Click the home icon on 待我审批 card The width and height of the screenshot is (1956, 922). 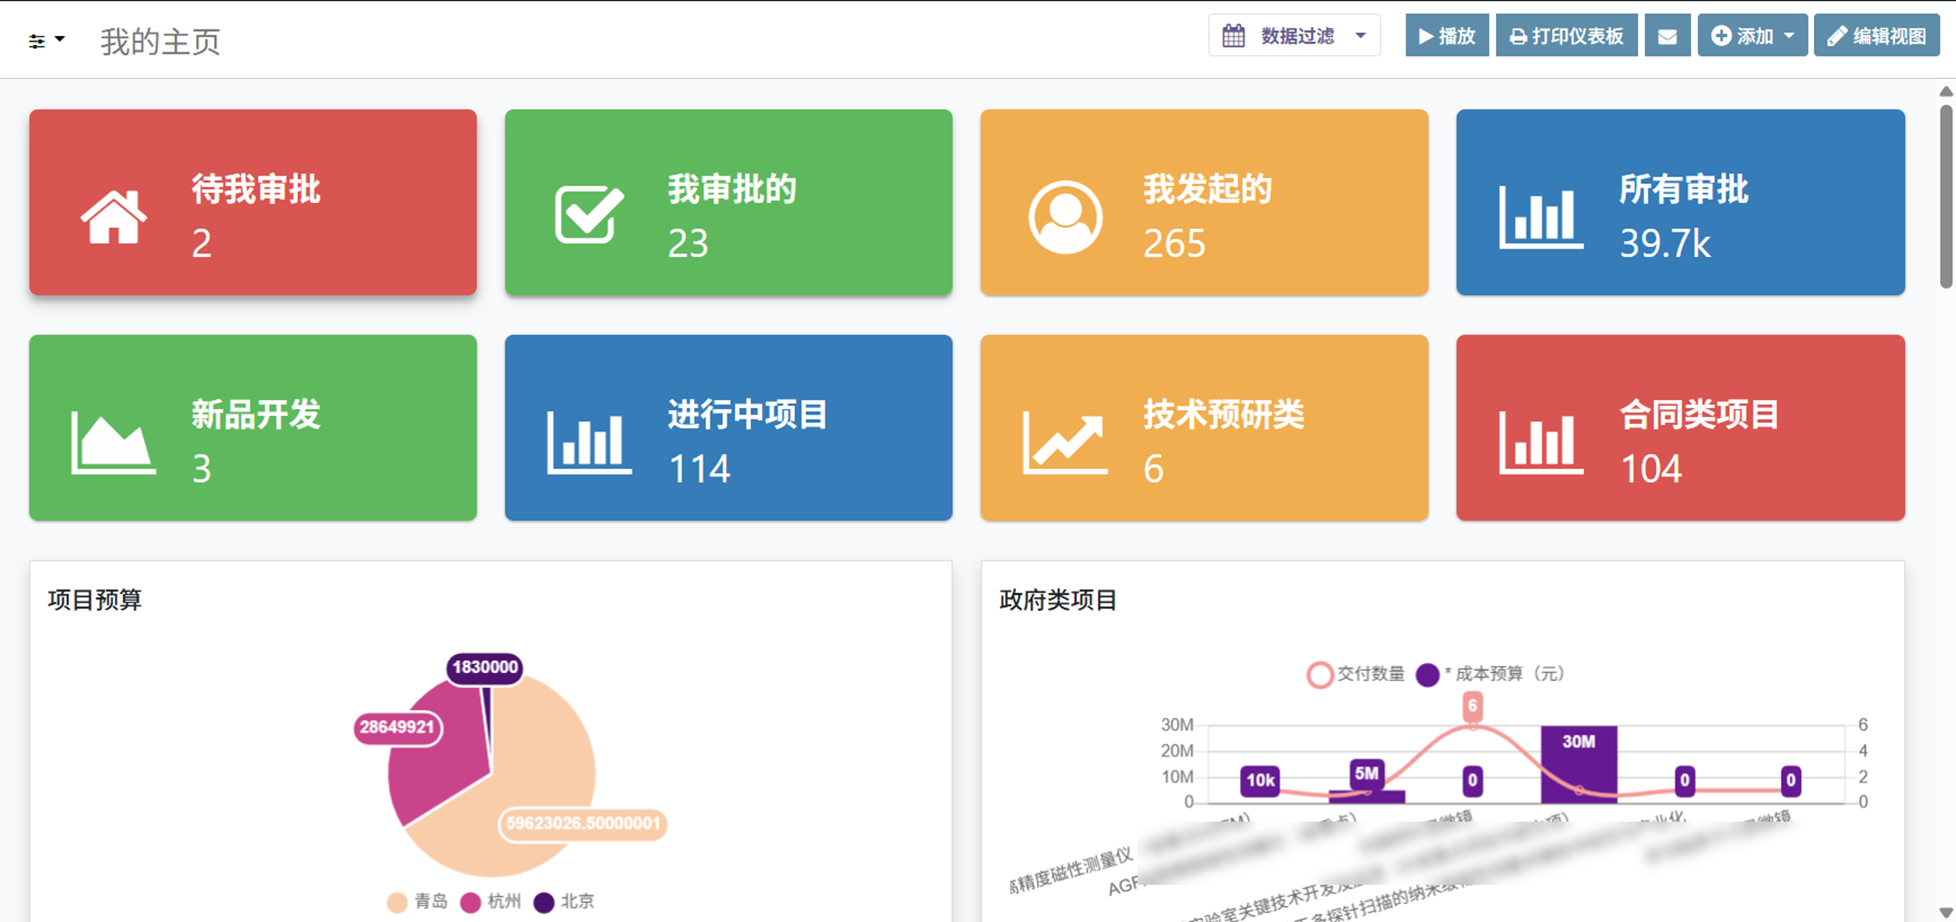click(x=114, y=217)
